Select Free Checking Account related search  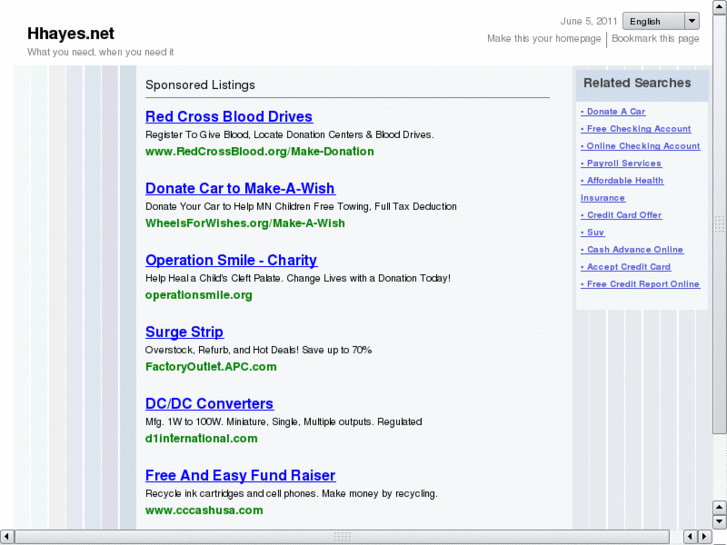pos(636,128)
